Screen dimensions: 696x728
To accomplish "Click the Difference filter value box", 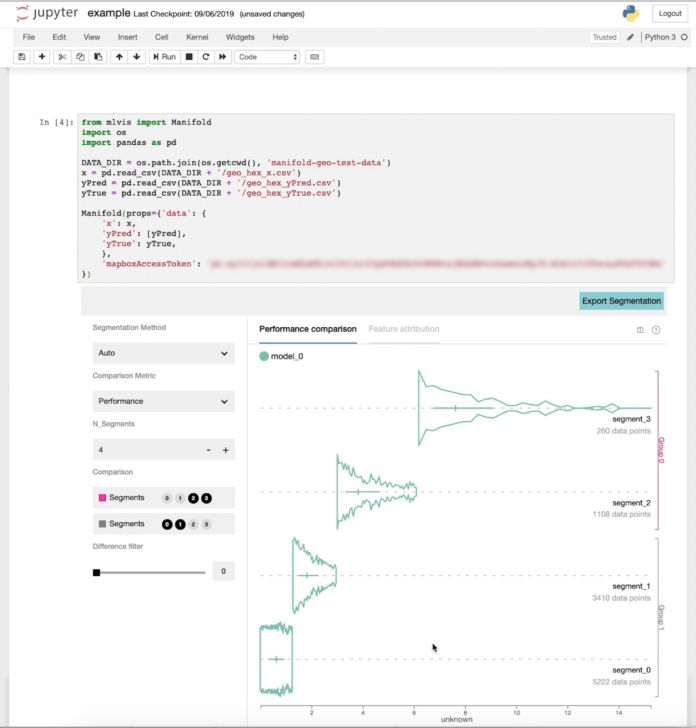I will point(223,571).
